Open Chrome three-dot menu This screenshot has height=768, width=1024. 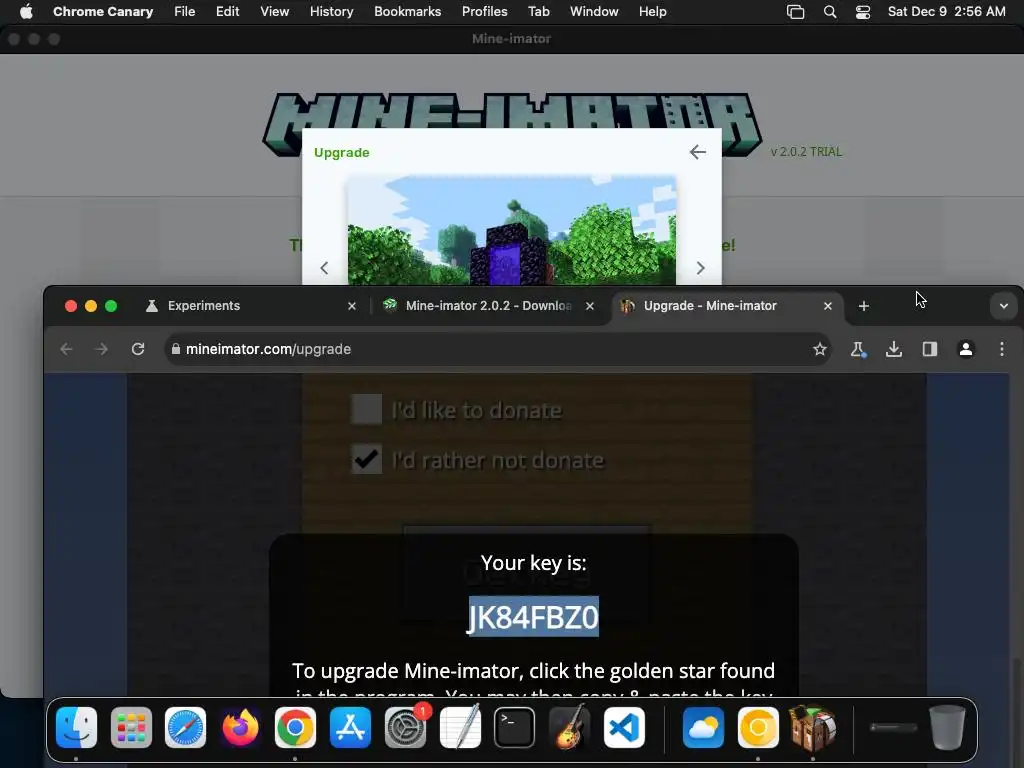pos(1002,349)
